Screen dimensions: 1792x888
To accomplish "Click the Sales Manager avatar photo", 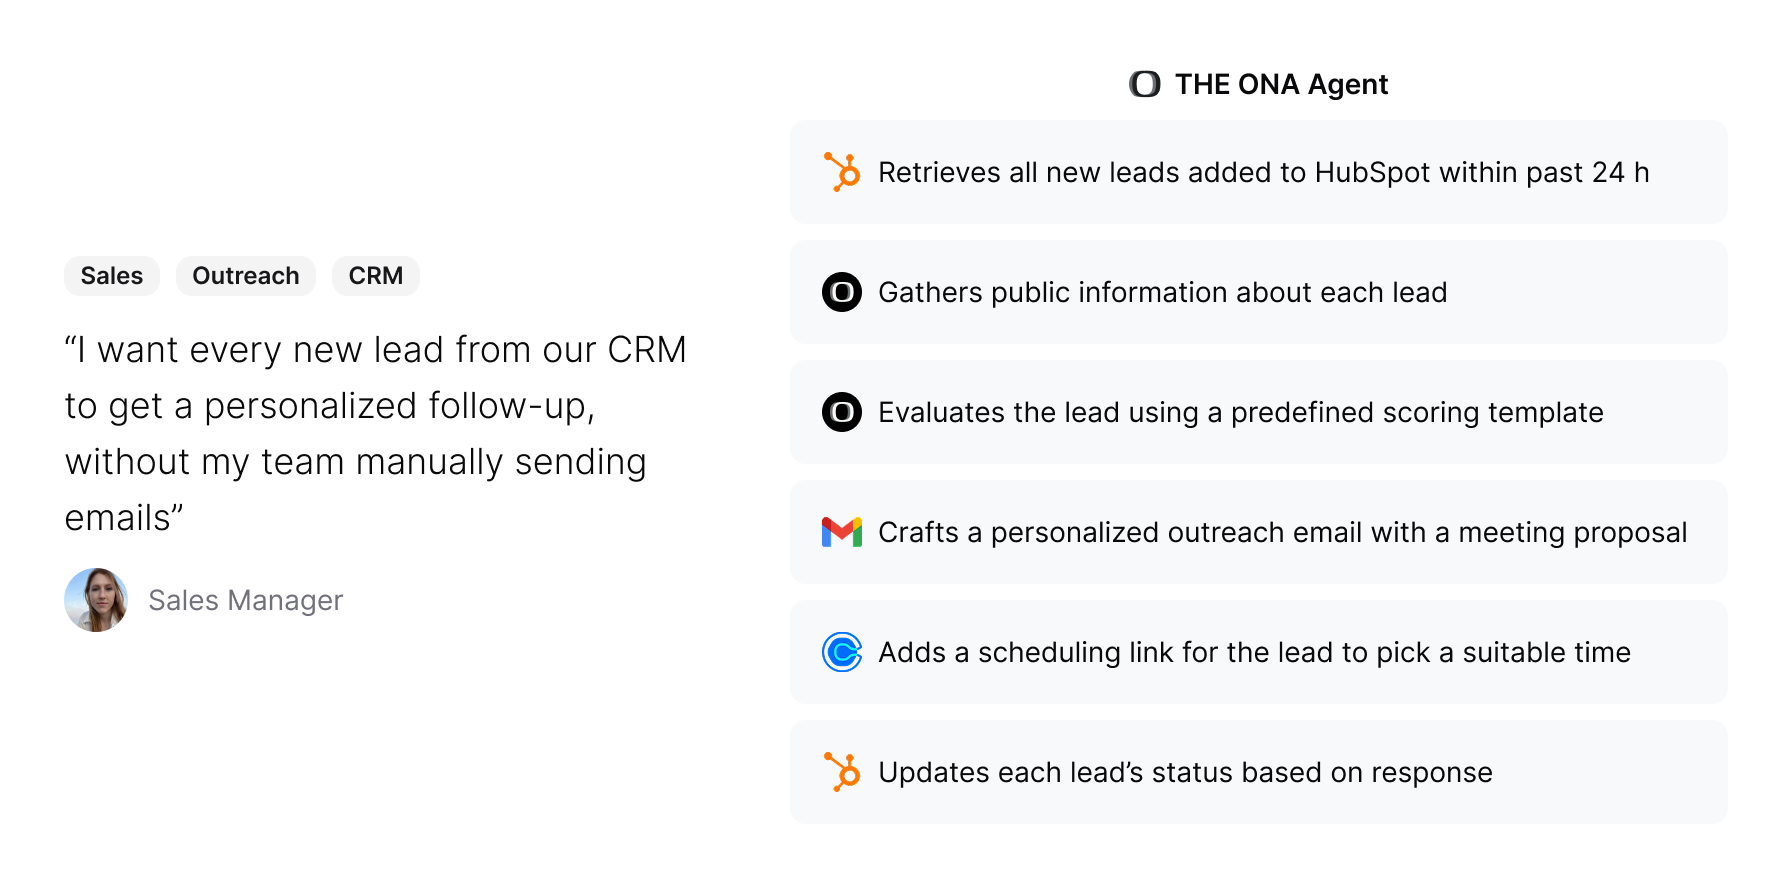I will [96, 600].
